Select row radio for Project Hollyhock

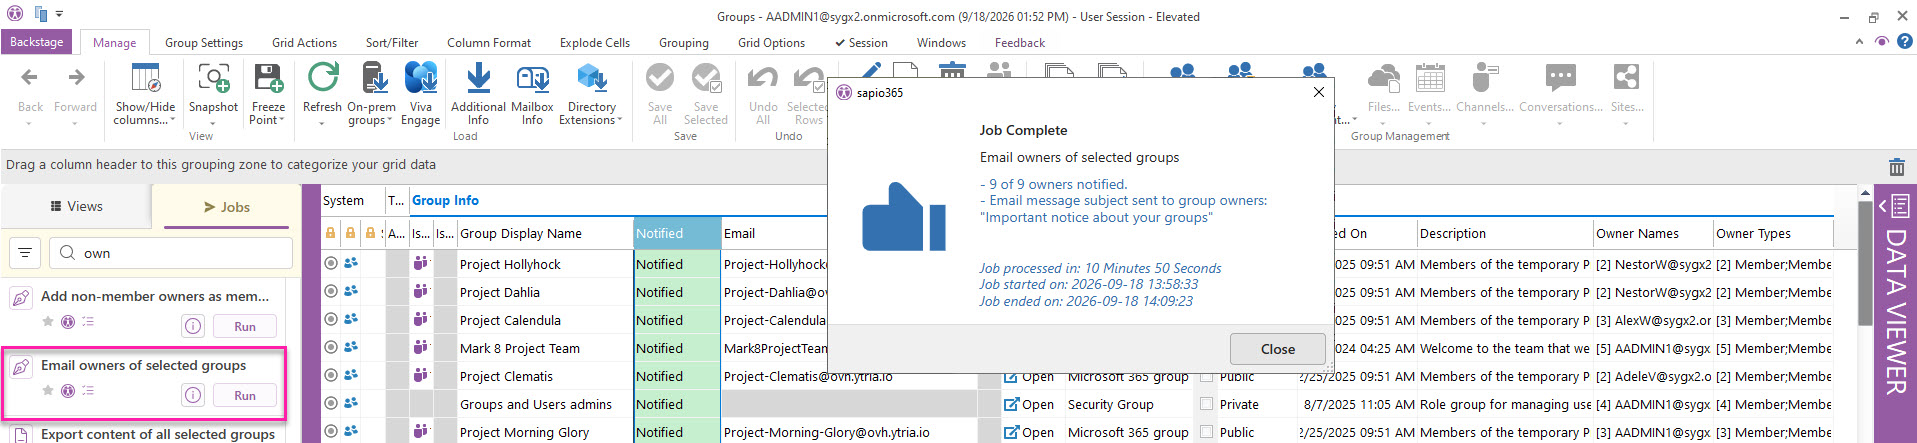point(330,263)
